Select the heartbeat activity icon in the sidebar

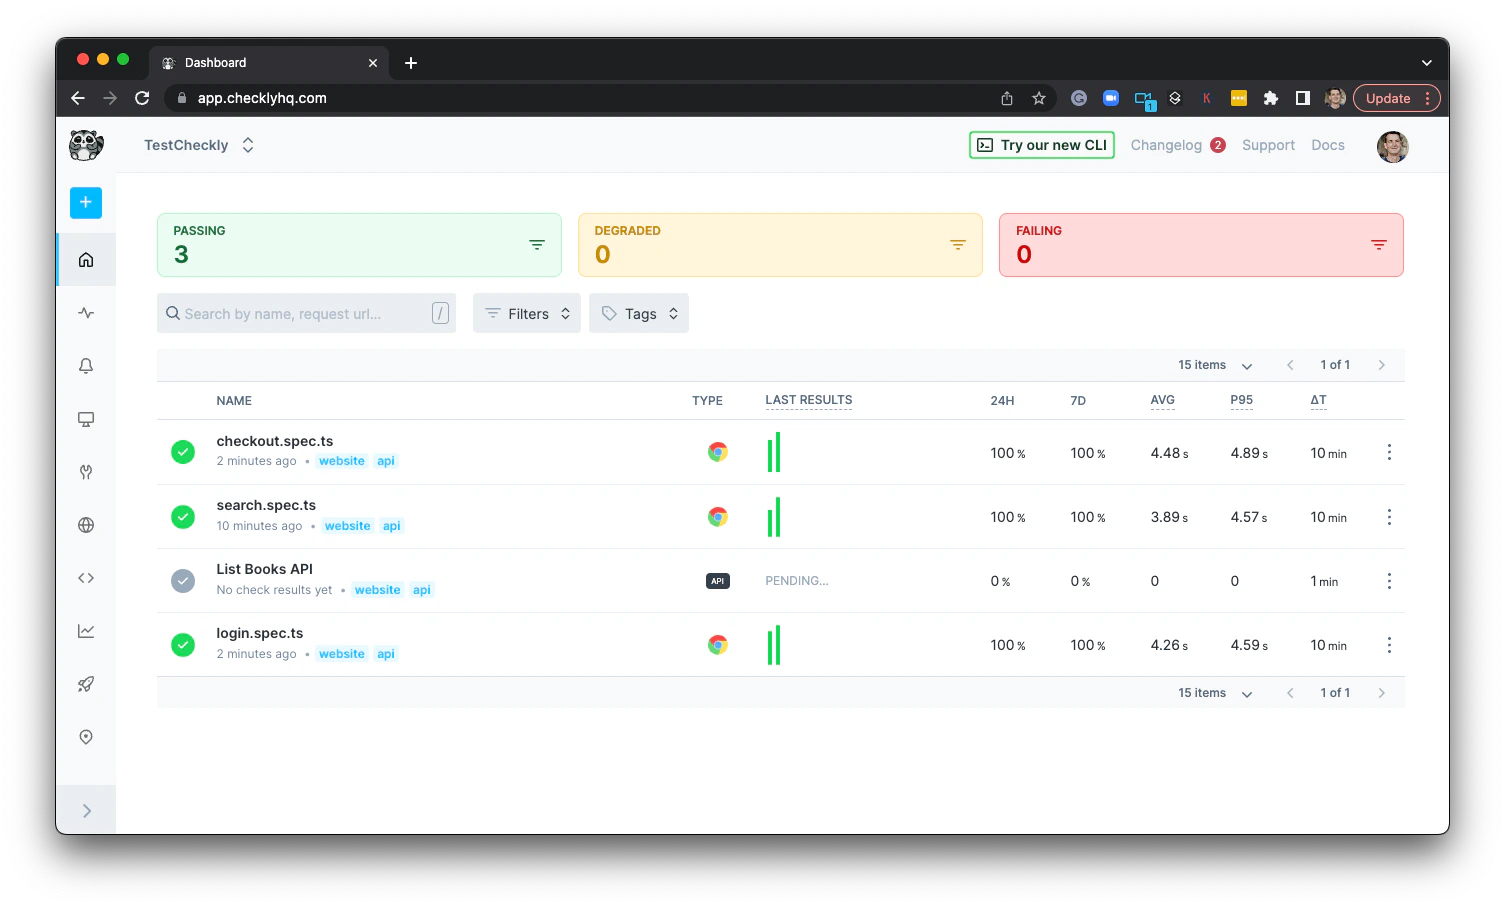click(x=85, y=312)
